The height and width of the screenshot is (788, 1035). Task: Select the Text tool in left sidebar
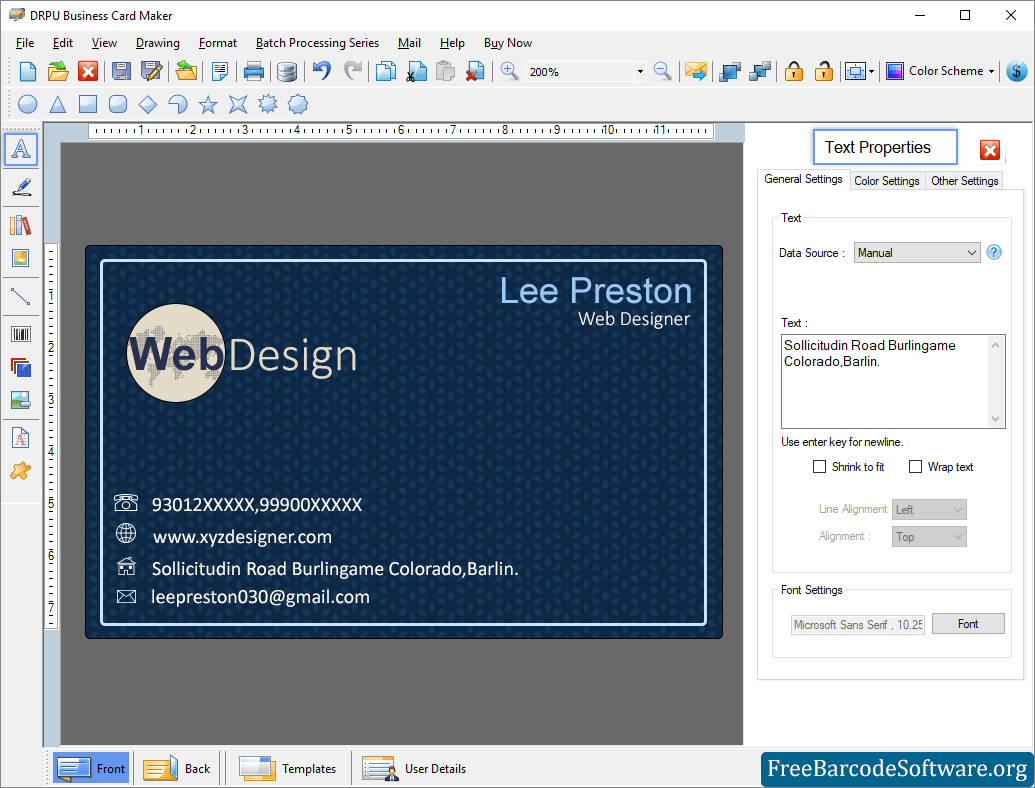point(21,149)
